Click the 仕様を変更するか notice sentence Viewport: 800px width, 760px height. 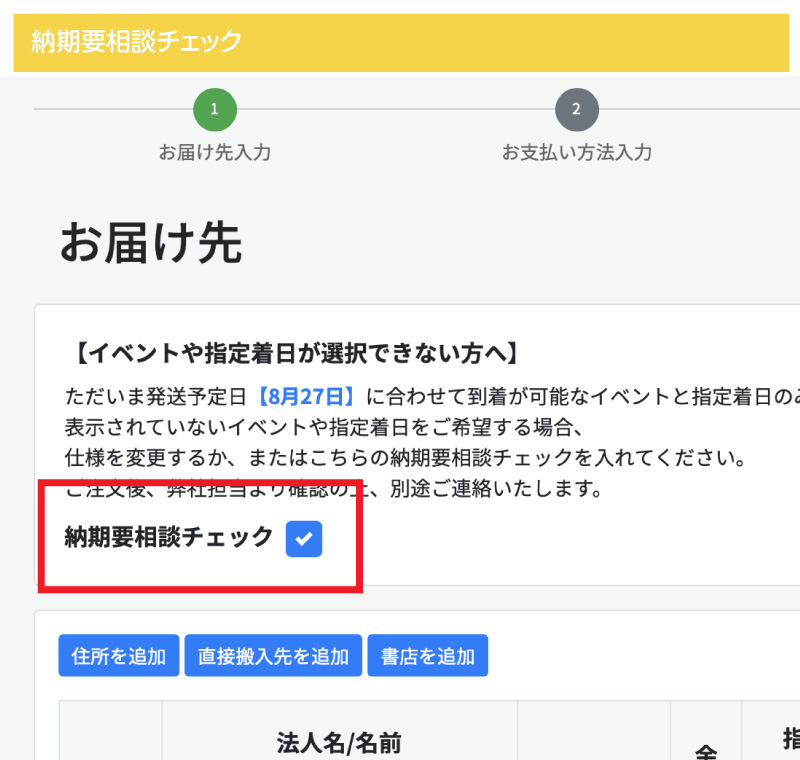(x=406, y=458)
